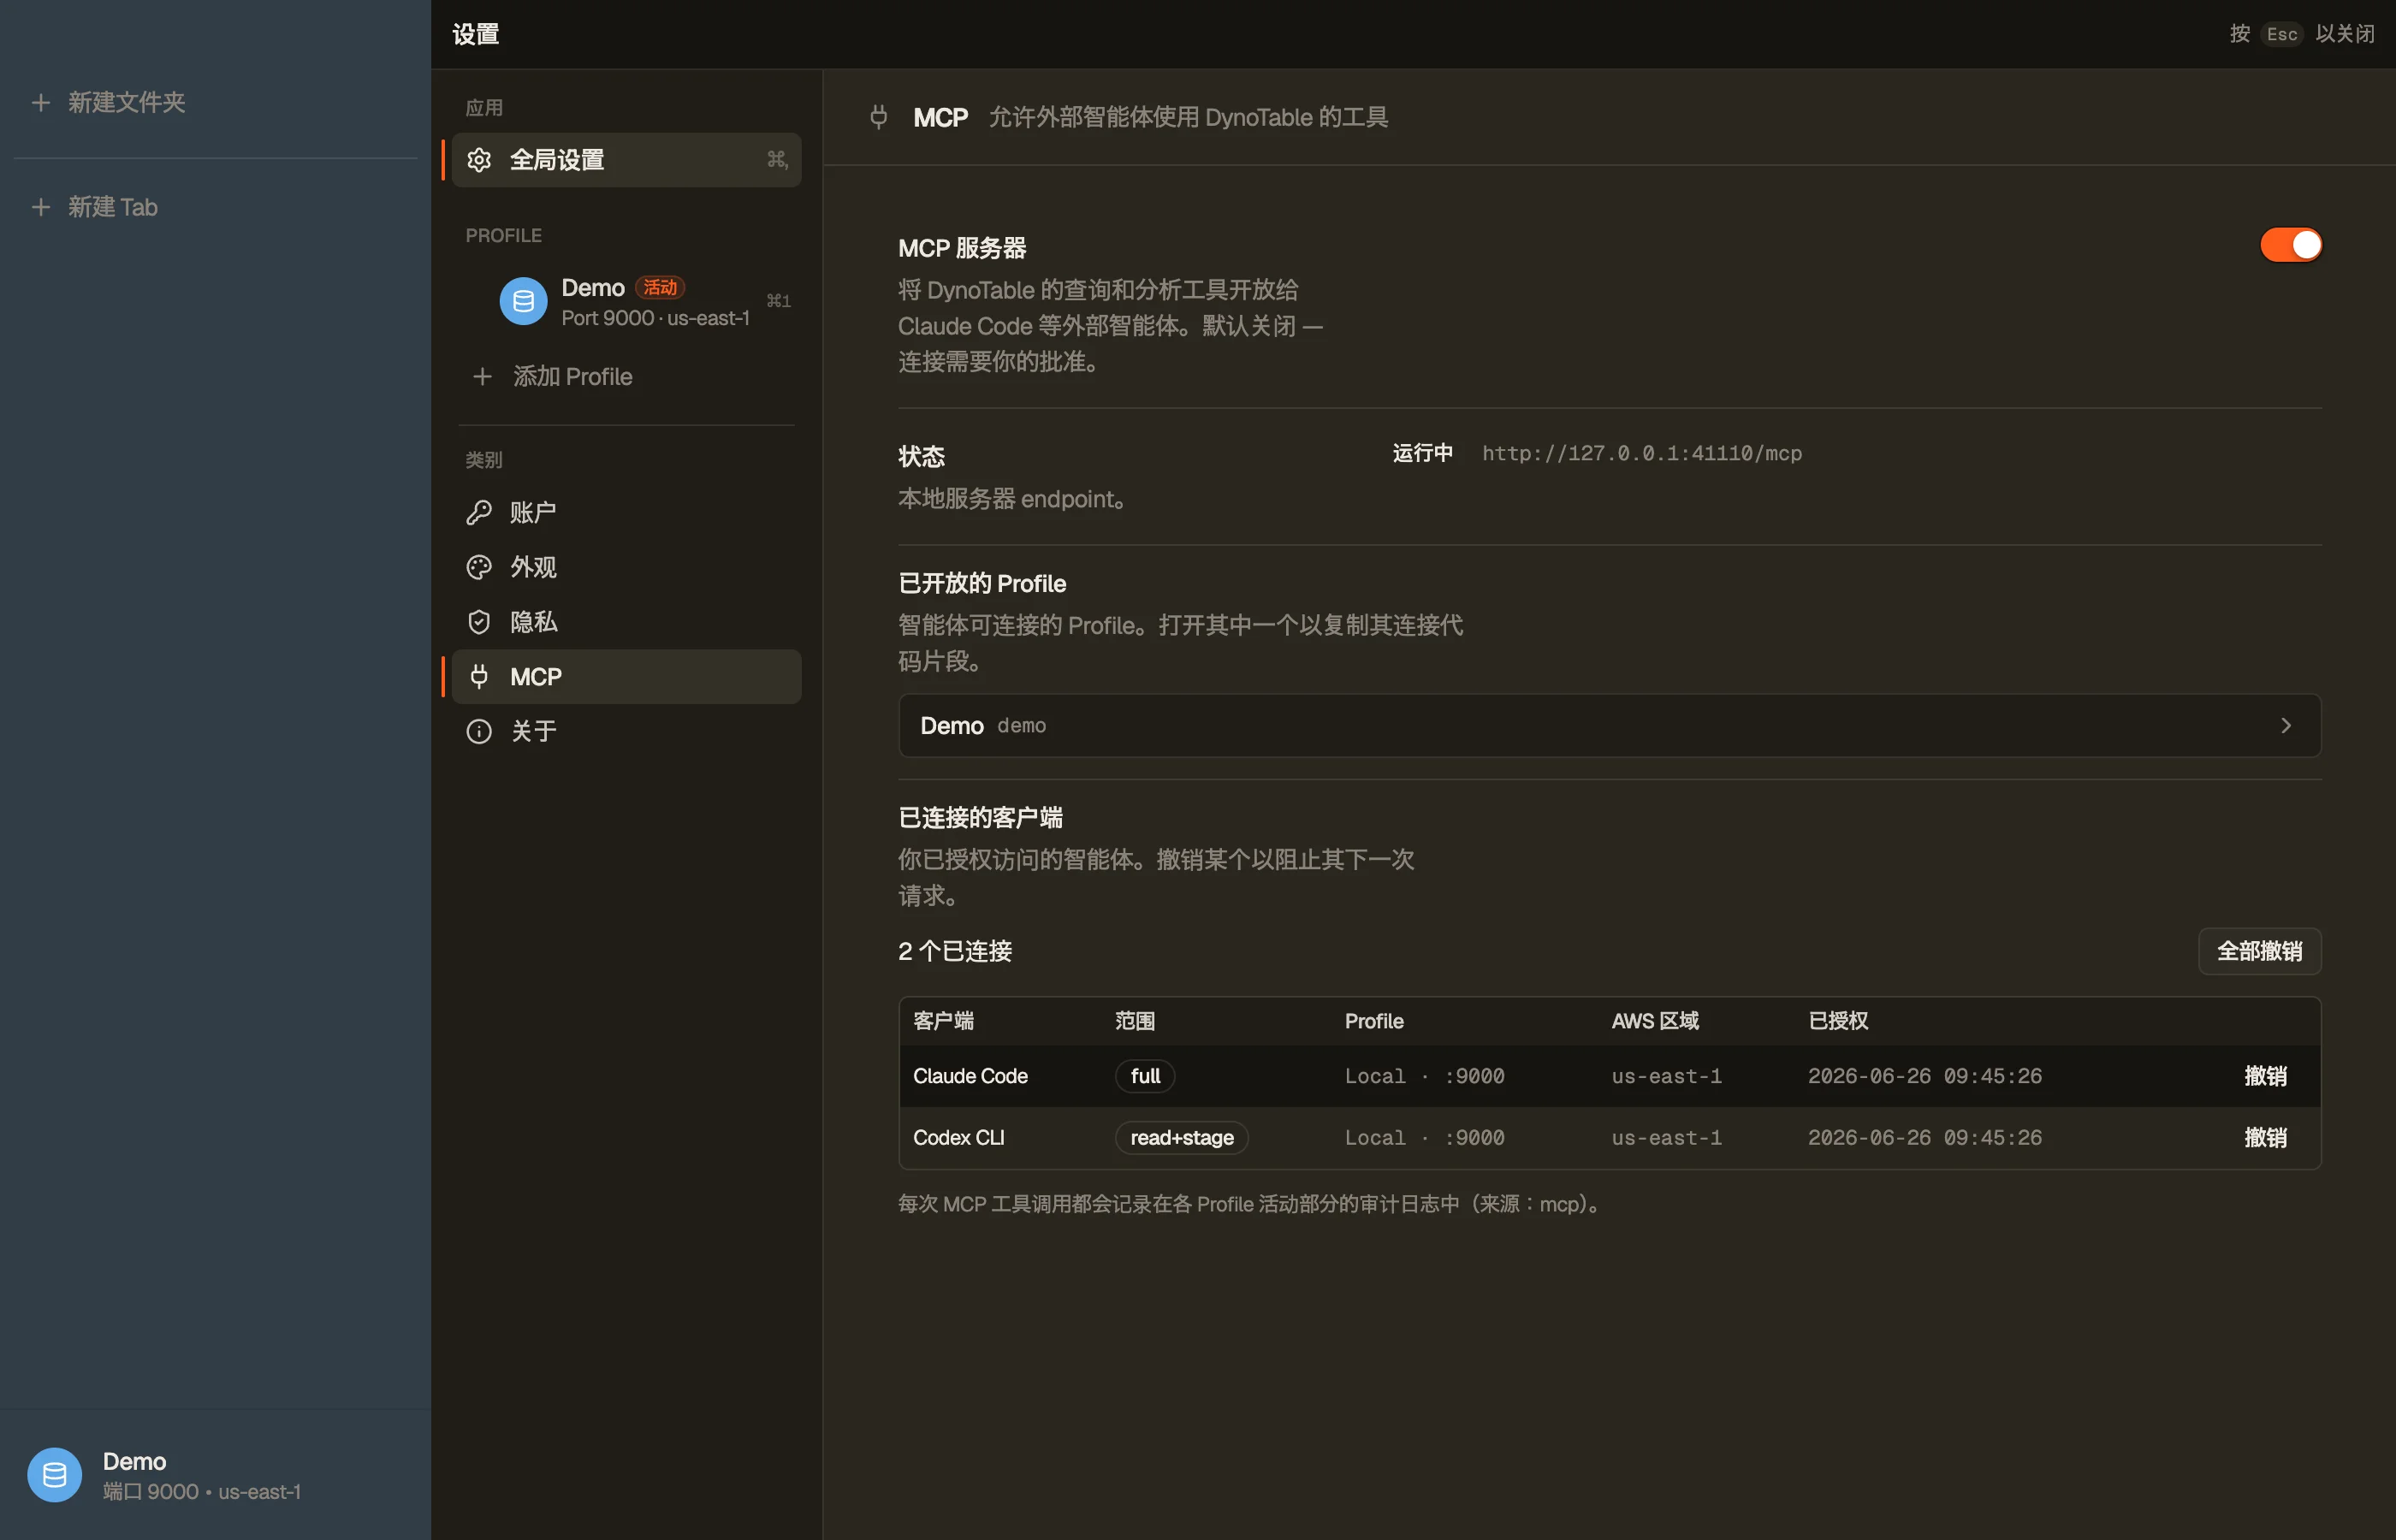Click the Claude Code client name cell
The height and width of the screenshot is (1540, 2396).
click(970, 1076)
